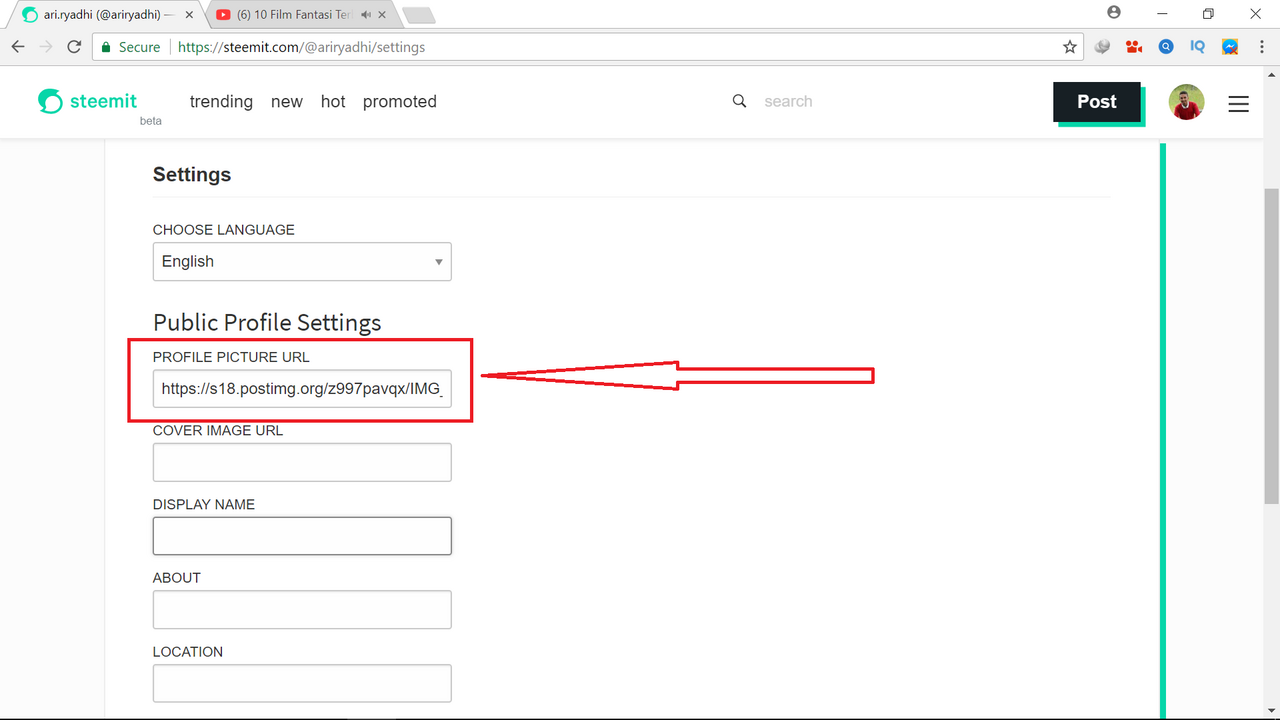Click the DISPLAY NAME label

(204, 505)
